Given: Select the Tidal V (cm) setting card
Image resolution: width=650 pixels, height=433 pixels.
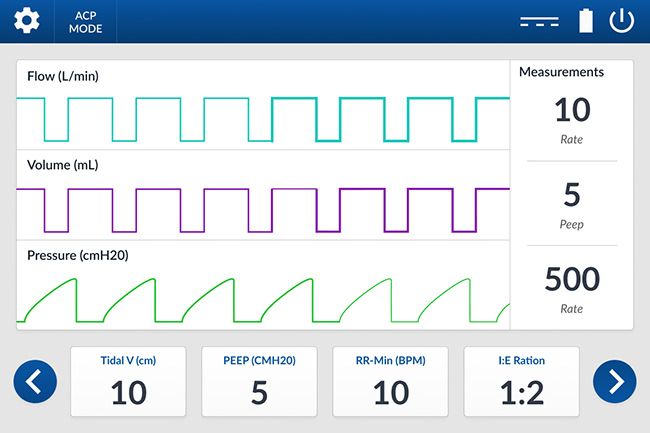Looking at the screenshot, I should coord(128,381).
